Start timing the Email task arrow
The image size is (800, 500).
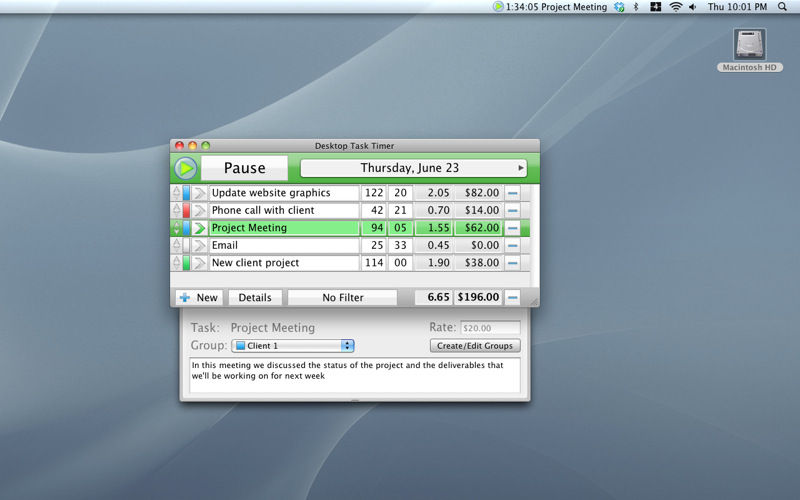tap(199, 245)
